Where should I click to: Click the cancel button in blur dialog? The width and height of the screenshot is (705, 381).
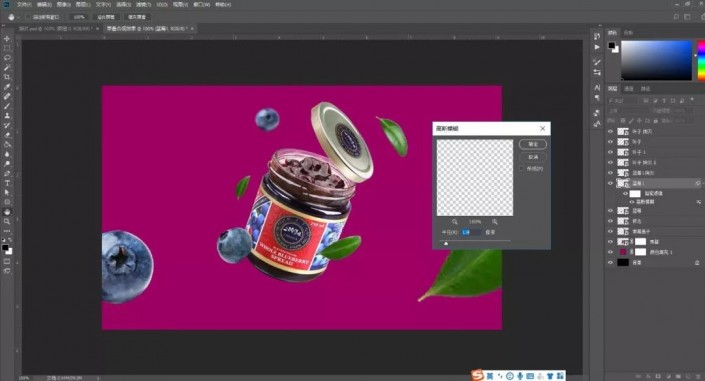point(533,157)
